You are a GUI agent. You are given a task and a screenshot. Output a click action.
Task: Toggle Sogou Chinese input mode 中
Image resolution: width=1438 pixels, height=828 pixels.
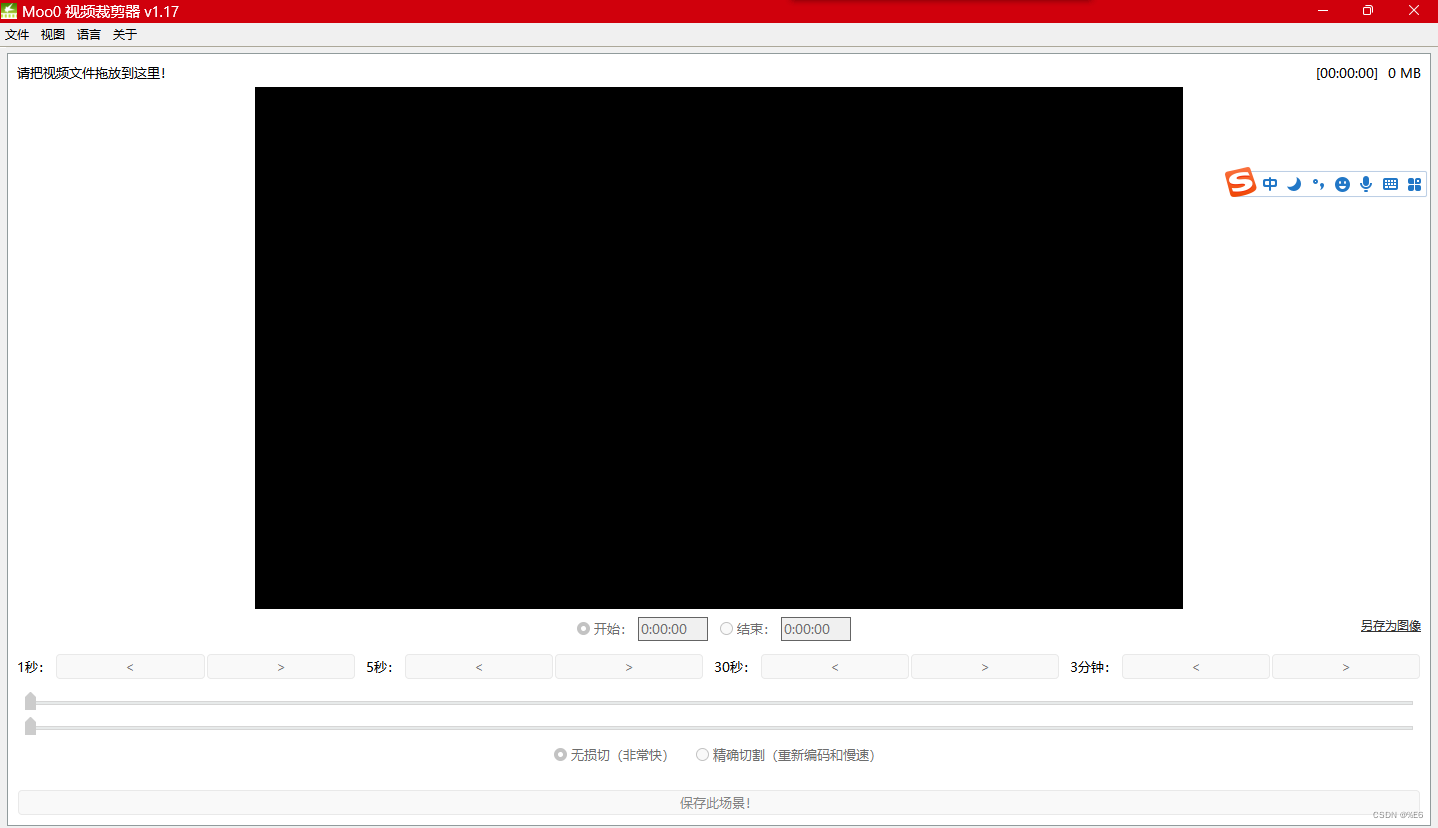[x=1270, y=184]
